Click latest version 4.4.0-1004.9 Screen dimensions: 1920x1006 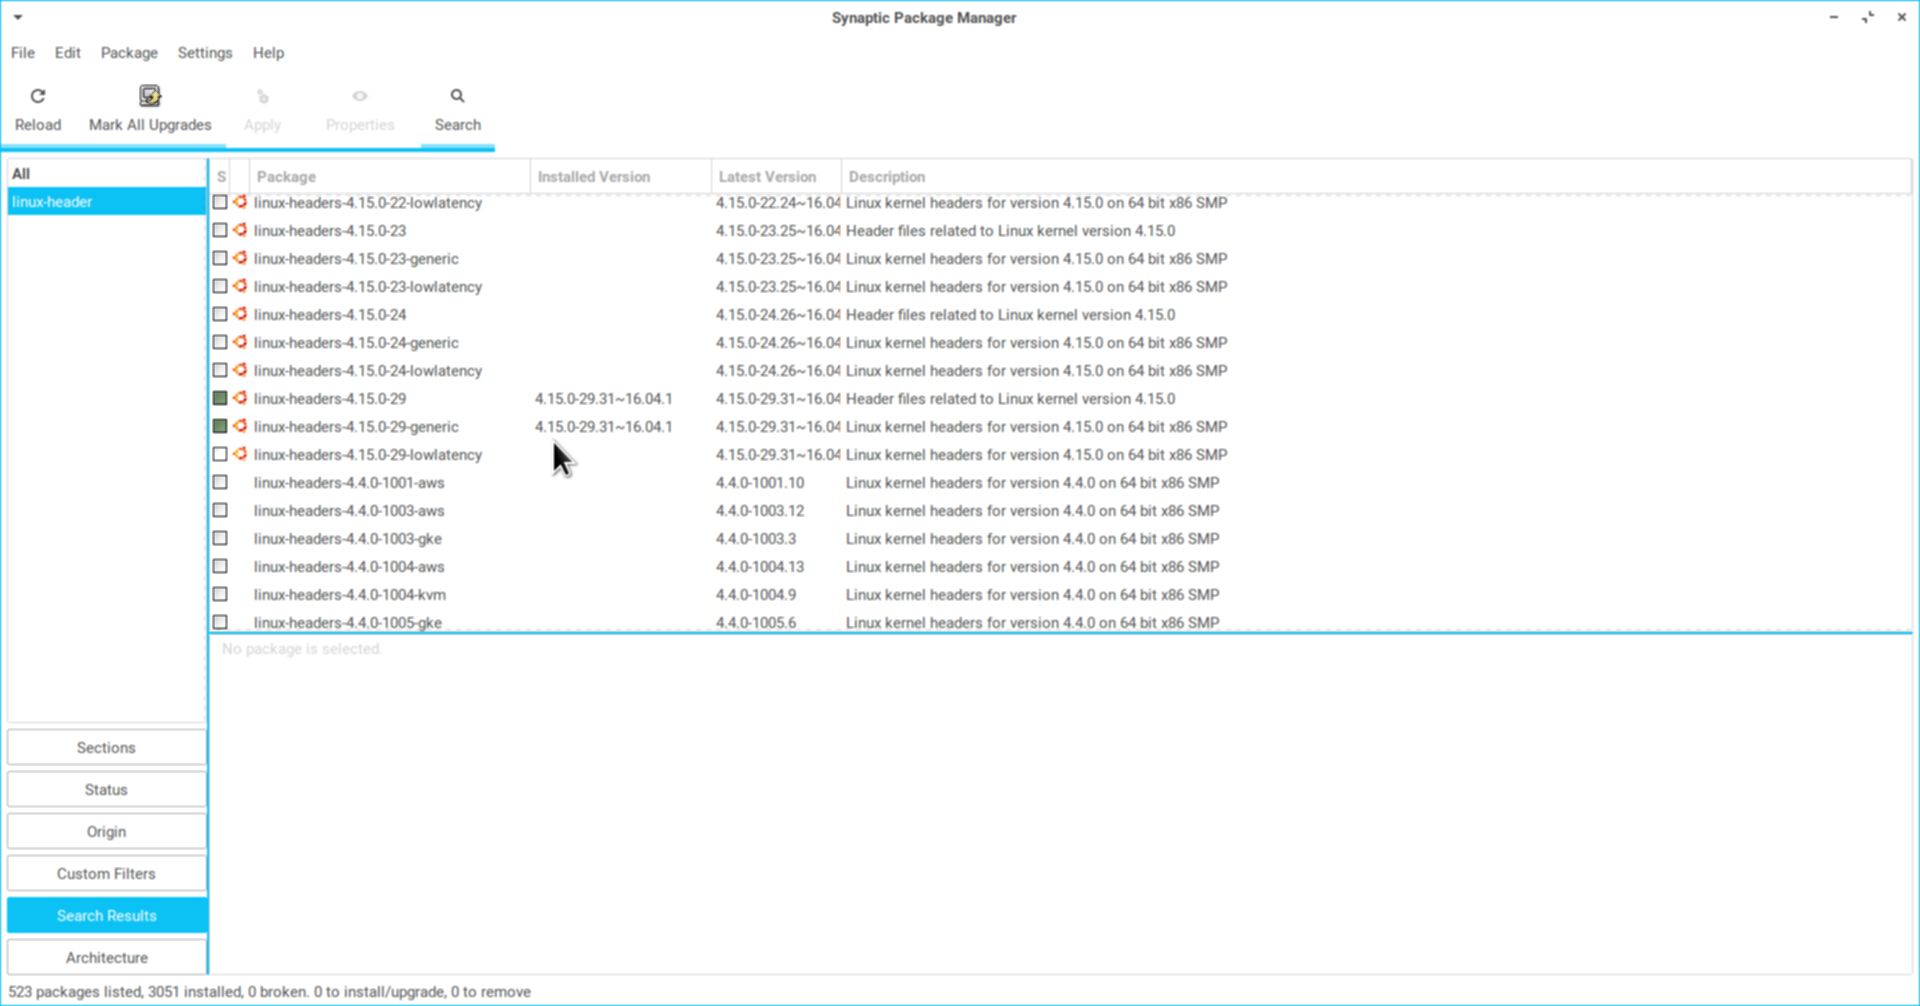[x=756, y=594]
